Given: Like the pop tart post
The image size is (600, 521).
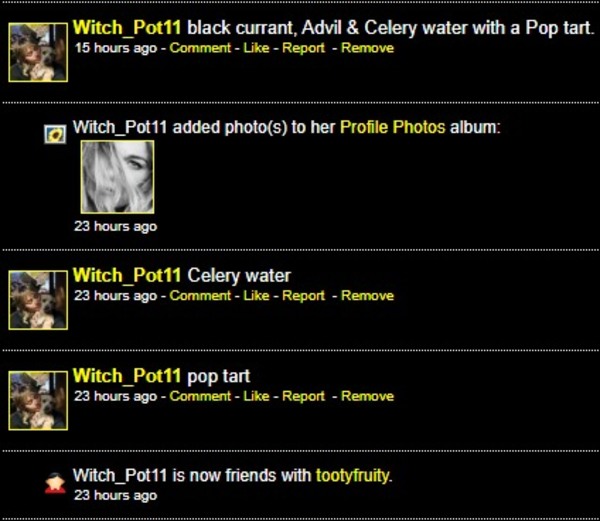Looking at the screenshot, I should point(256,397).
